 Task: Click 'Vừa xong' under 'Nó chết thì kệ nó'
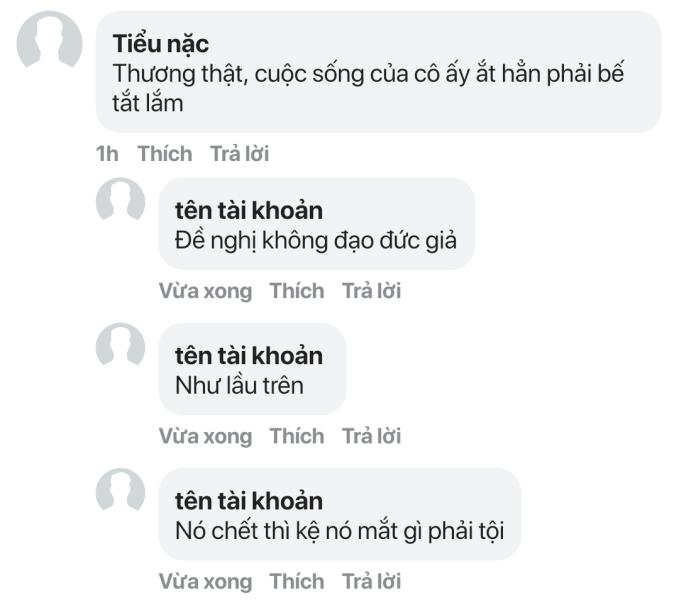point(205,581)
